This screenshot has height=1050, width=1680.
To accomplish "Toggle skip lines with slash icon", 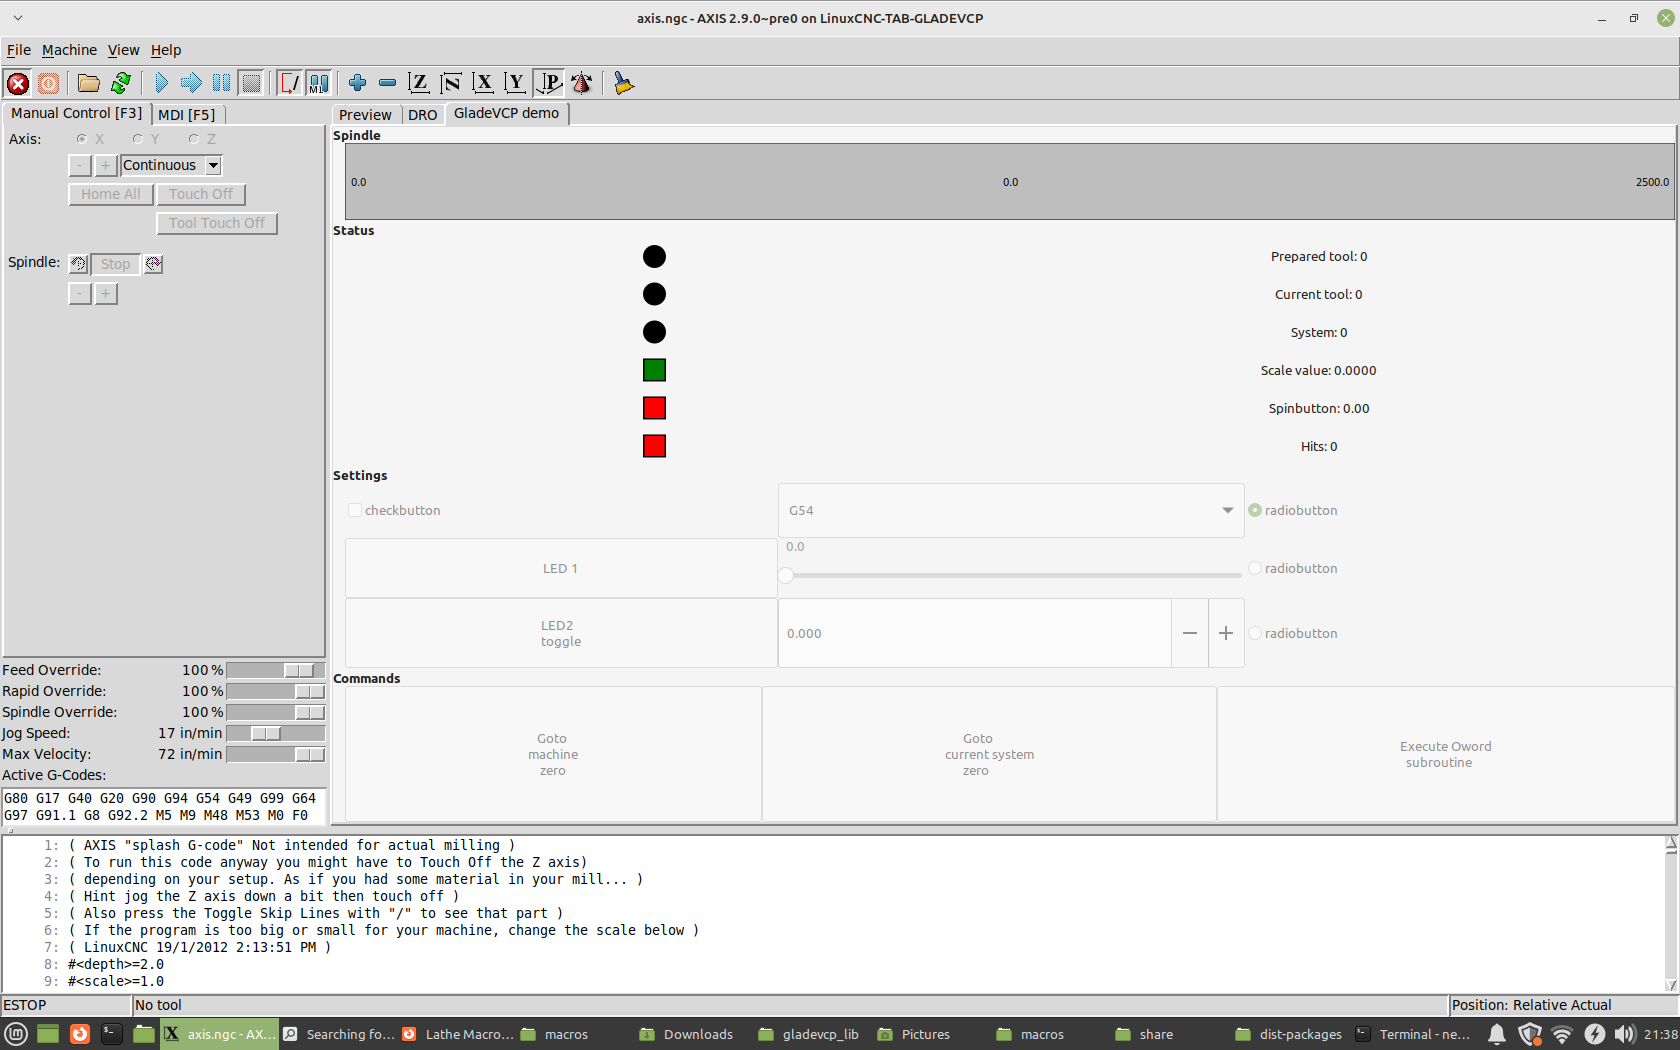I will tap(289, 83).
